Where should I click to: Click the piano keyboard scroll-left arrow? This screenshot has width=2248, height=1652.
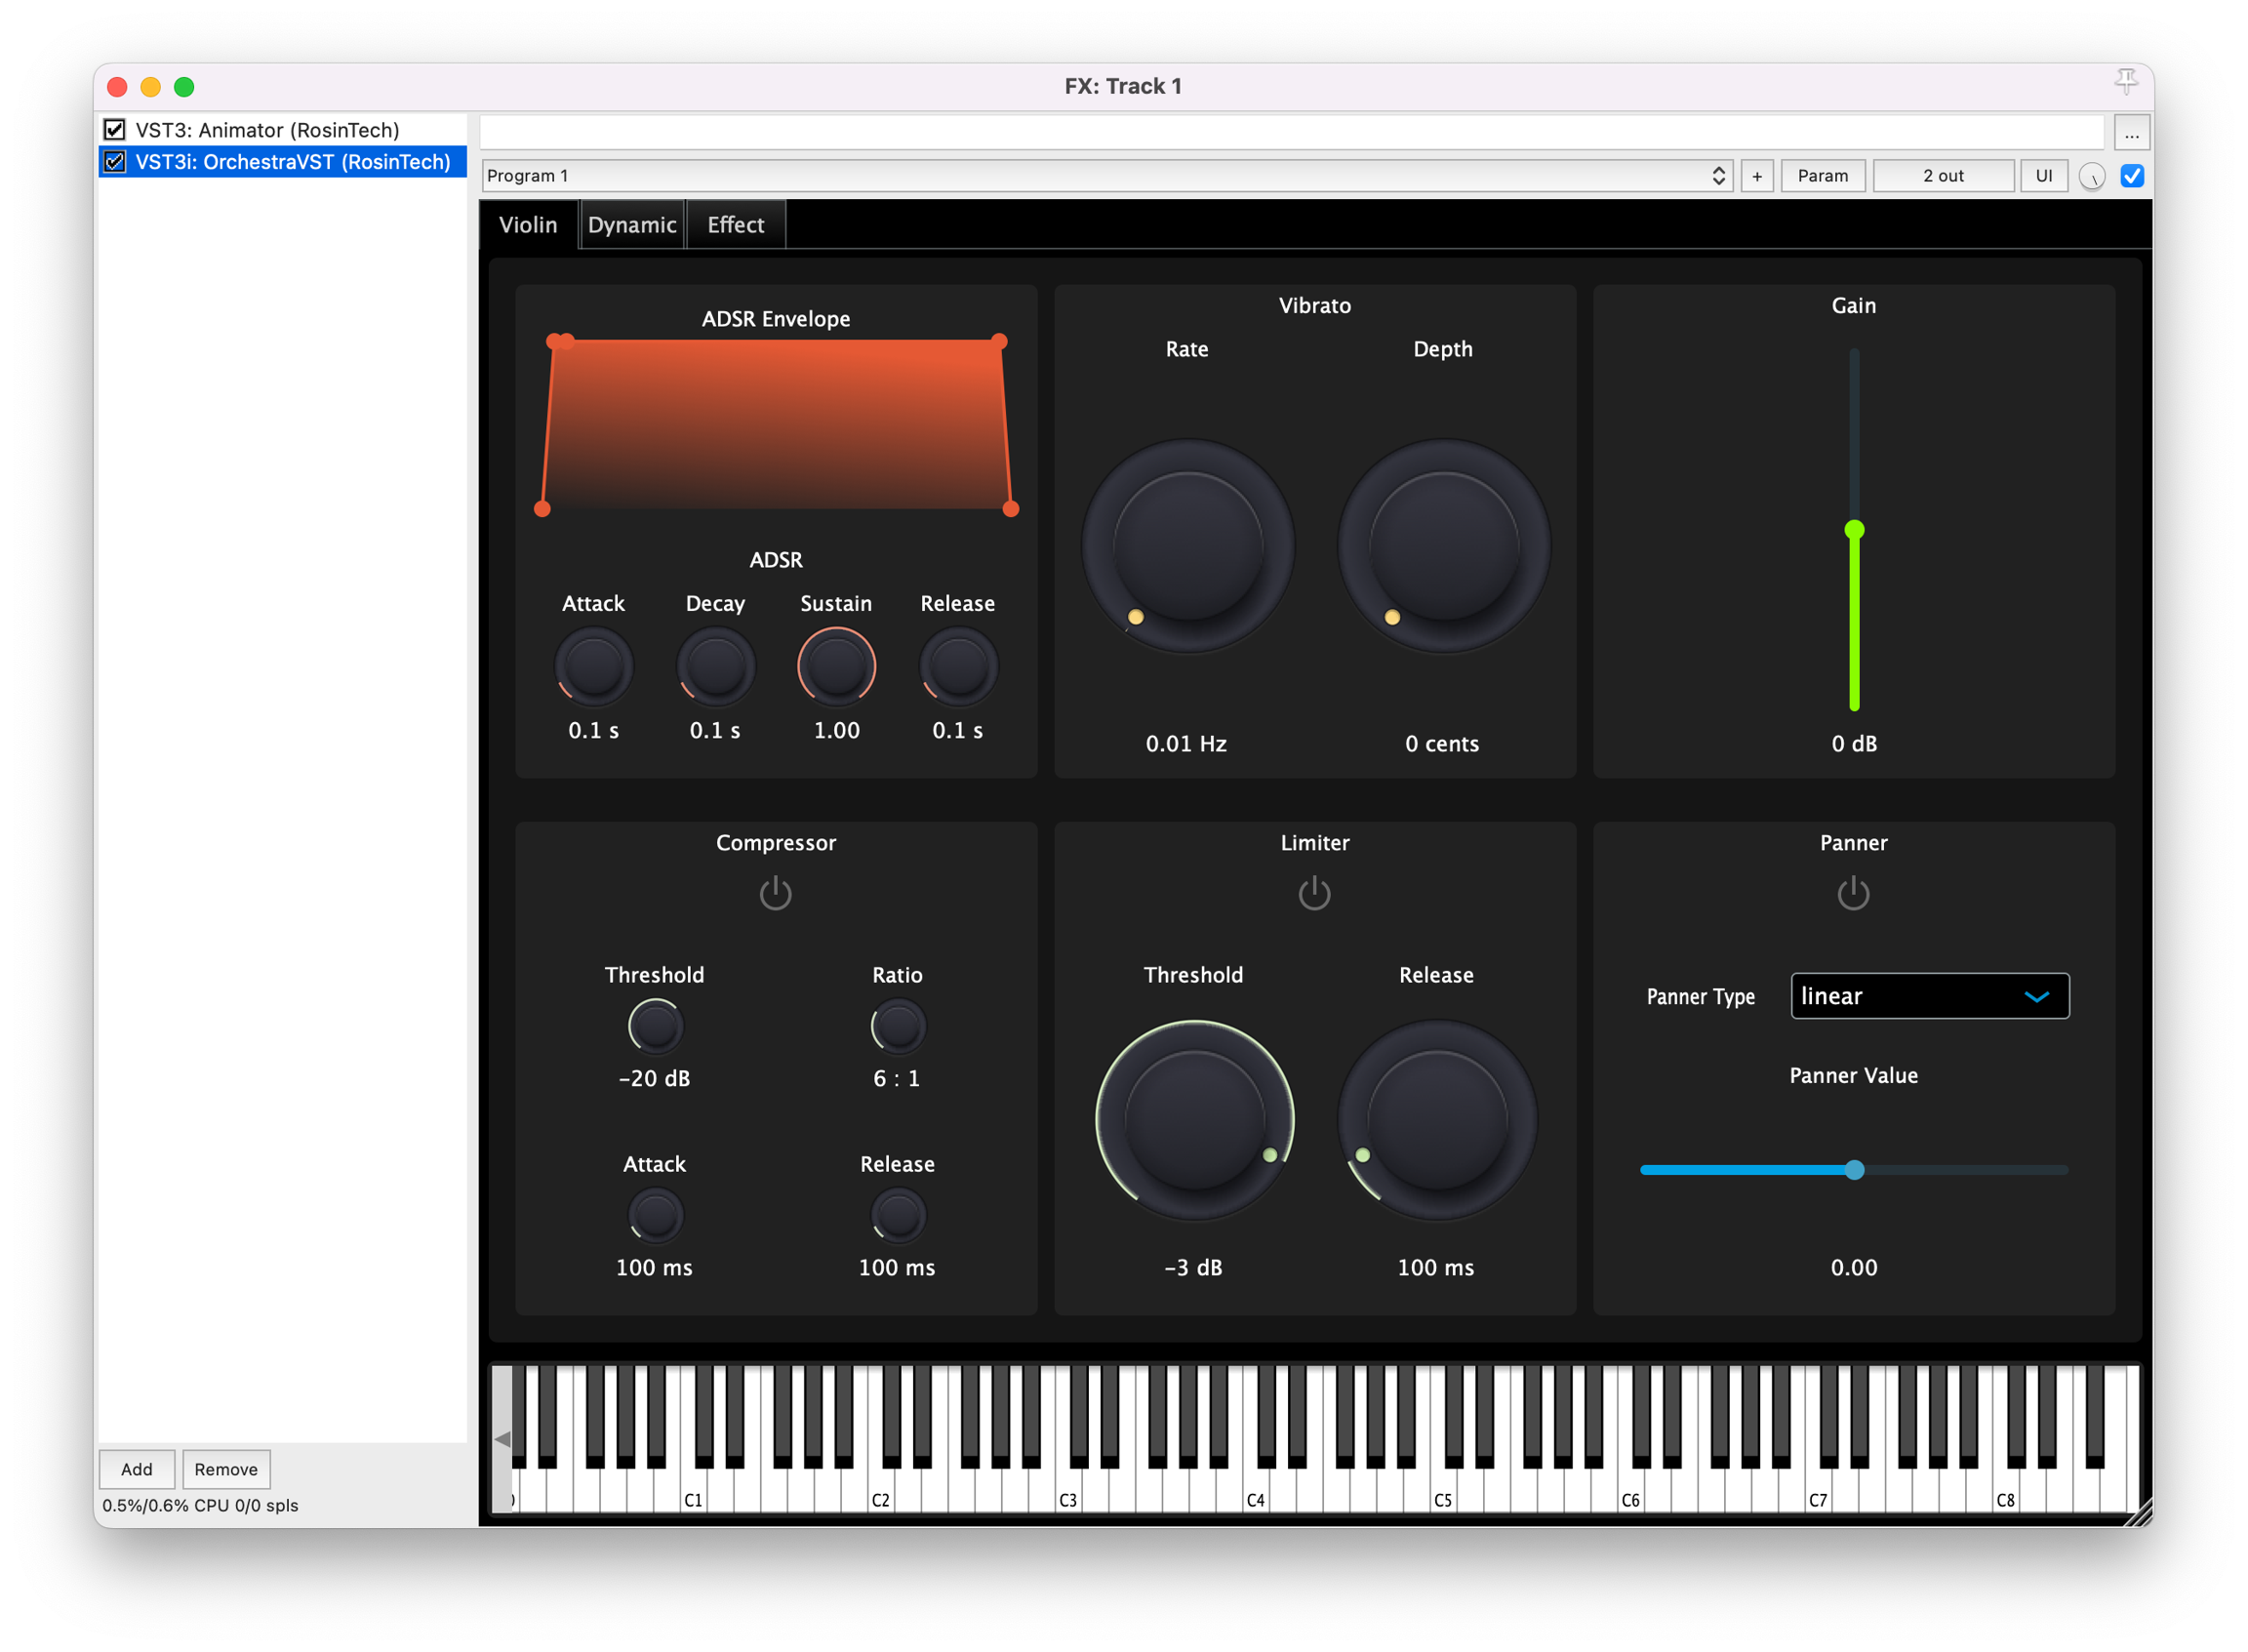tap(503, 1439)
